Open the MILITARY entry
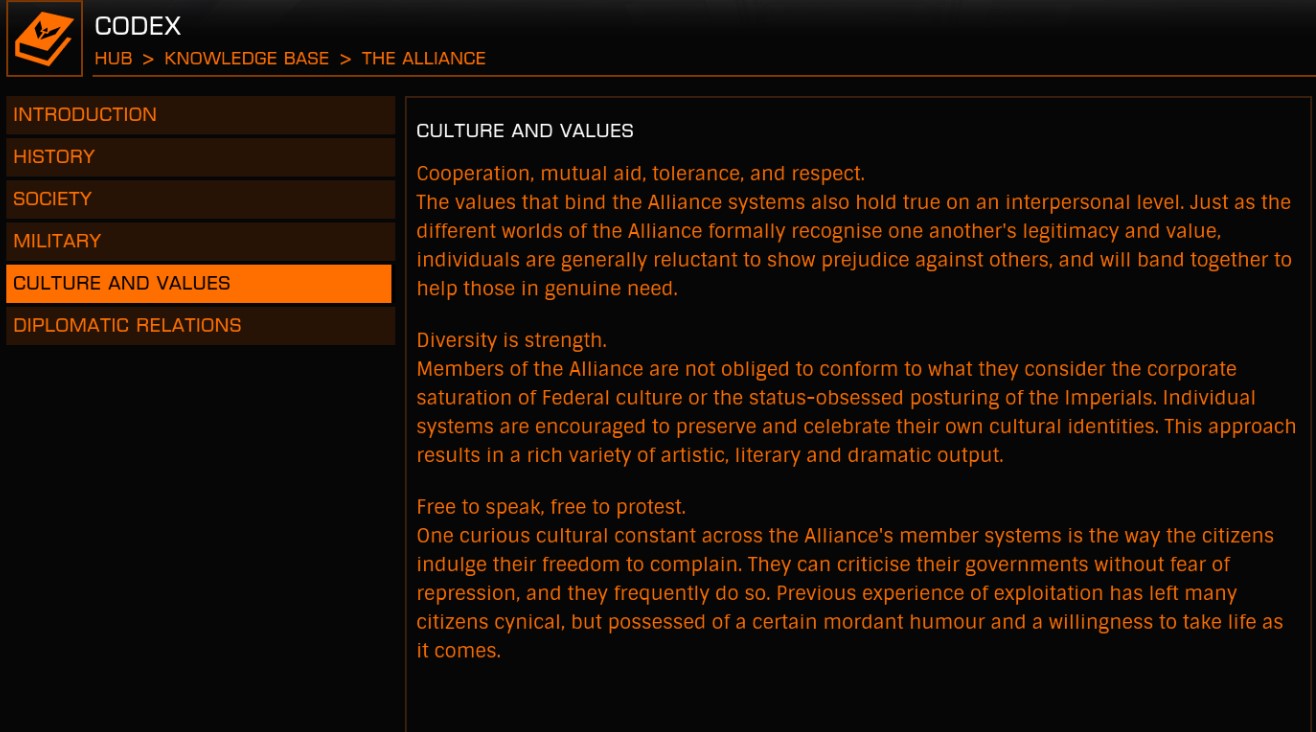The height and width of the screenshot is (732, 1316). [200, 241]
